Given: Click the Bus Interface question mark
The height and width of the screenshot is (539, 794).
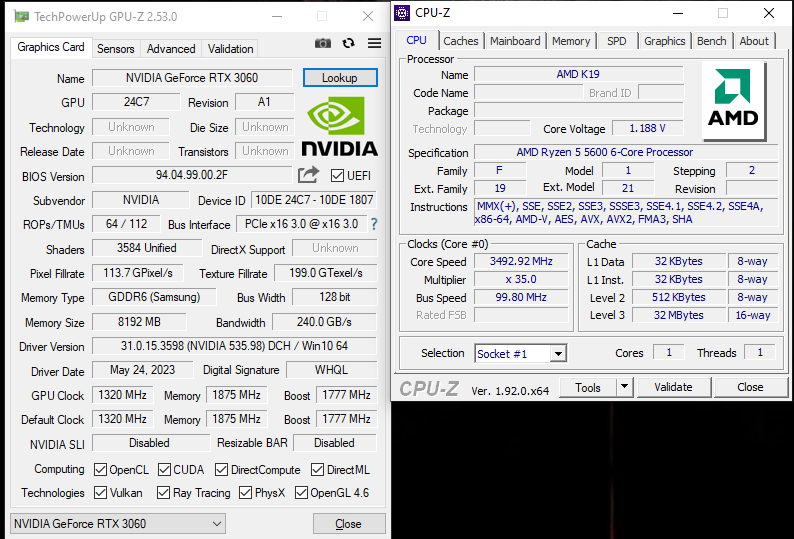Looking at the screenshot, I should pos(374,224).
